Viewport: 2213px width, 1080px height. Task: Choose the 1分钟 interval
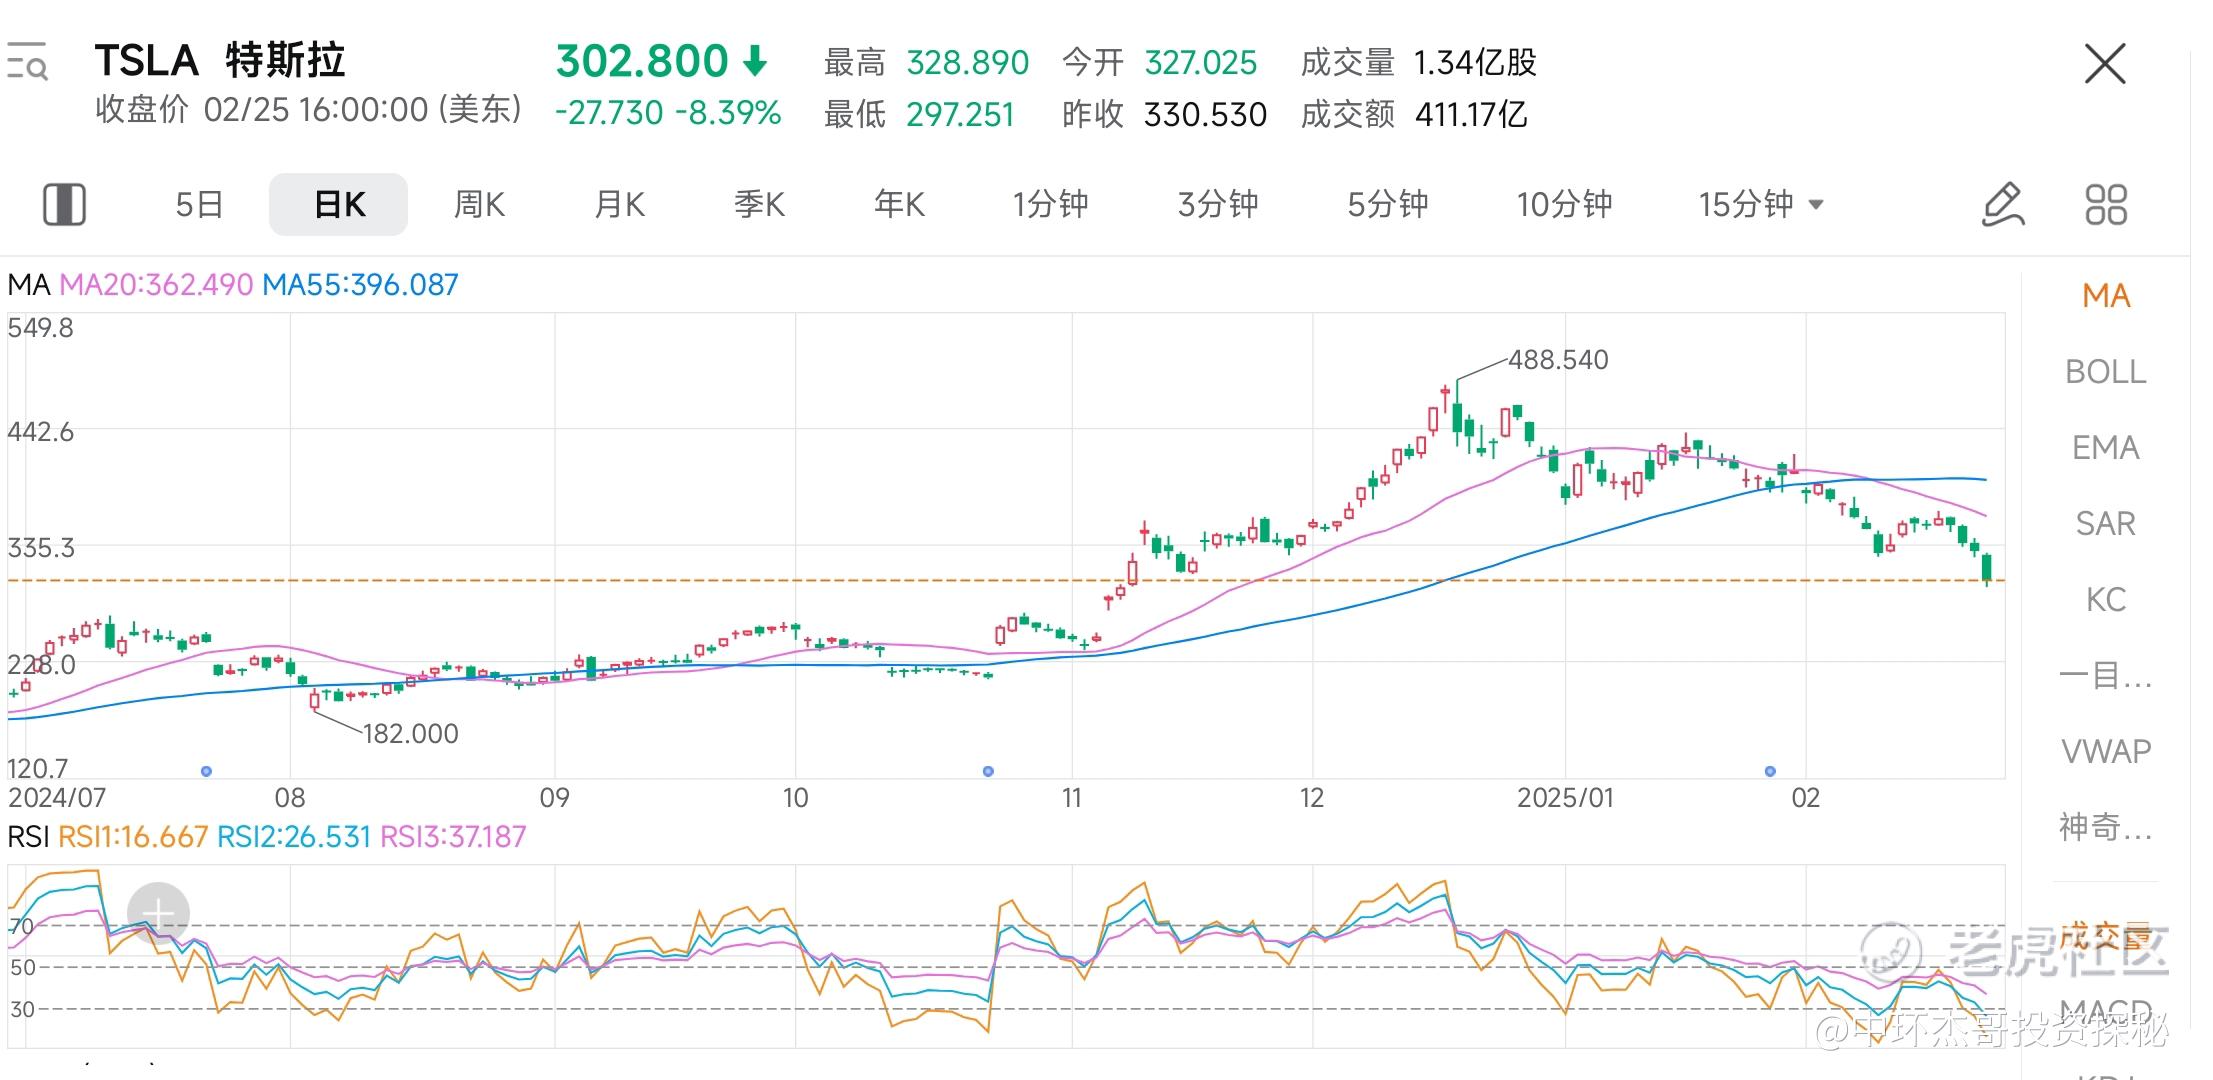(1050, 204)
